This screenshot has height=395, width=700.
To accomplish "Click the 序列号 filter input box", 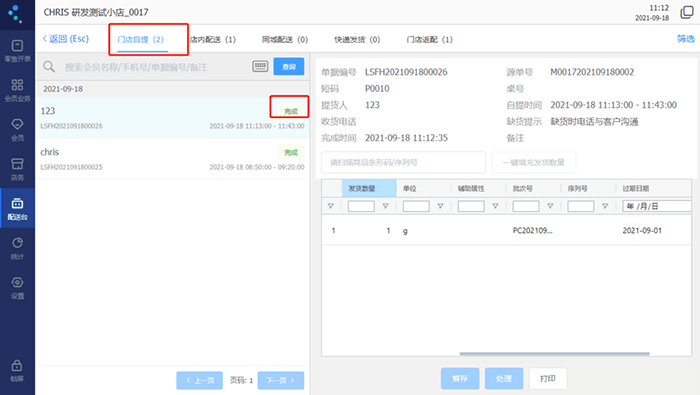I will pos(581,206).
